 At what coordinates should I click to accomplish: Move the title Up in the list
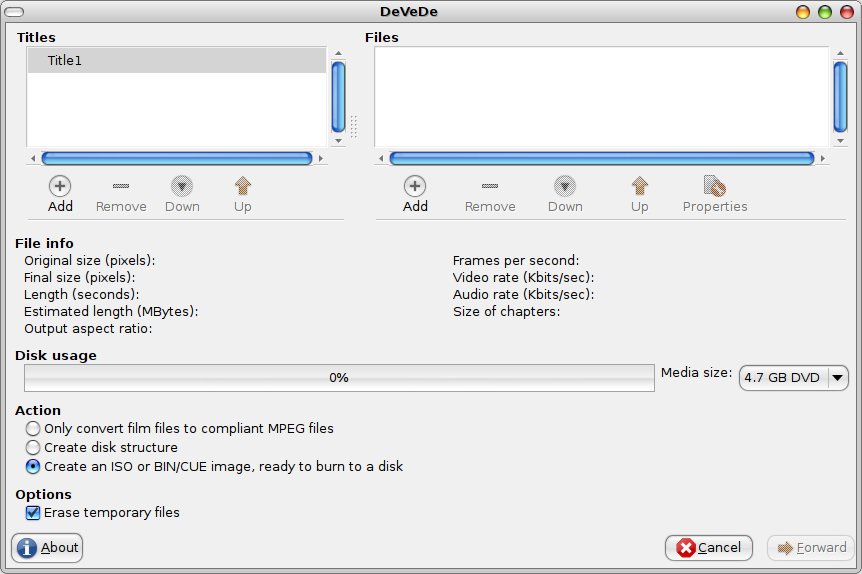[242, 195]
